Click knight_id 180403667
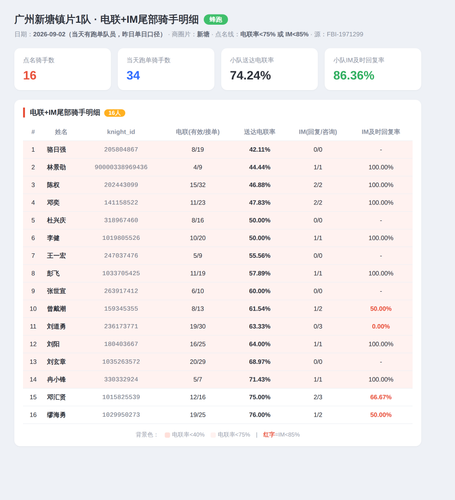The width and height of the screenshot is (455, 500). pyautogui.click(x=121, y=344)
